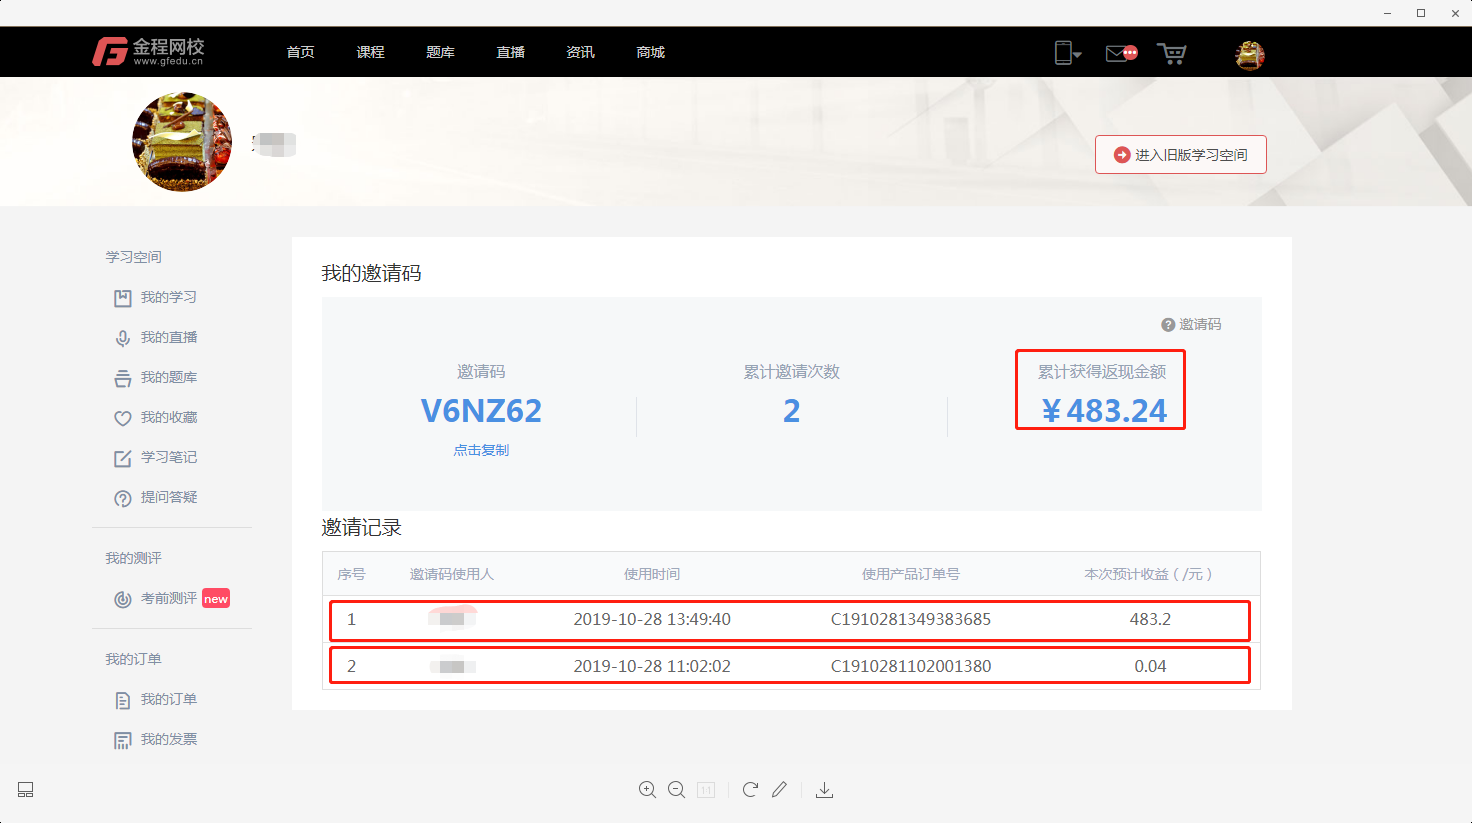The width and height of the screenshot is (1472, 823).
Task: Open the shopping cart icon
Action: point(1172,53)
